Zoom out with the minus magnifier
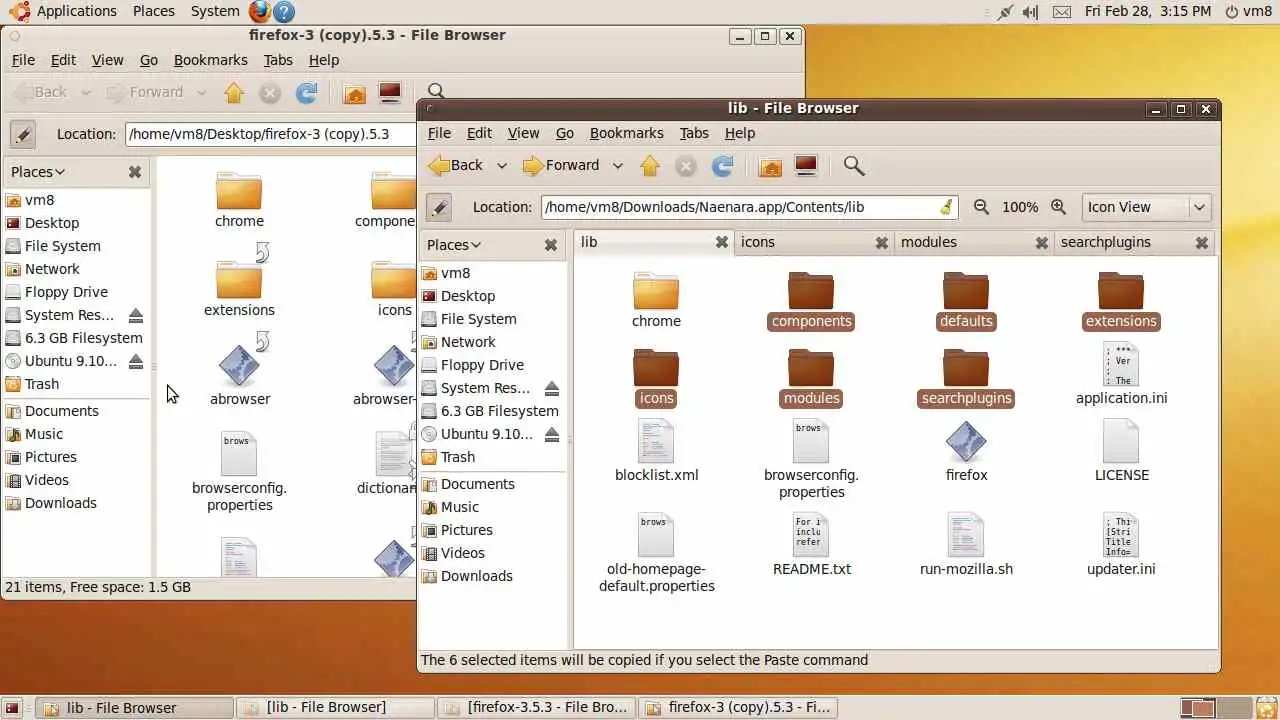This screenshot has width=1280, height=720. 981,207
